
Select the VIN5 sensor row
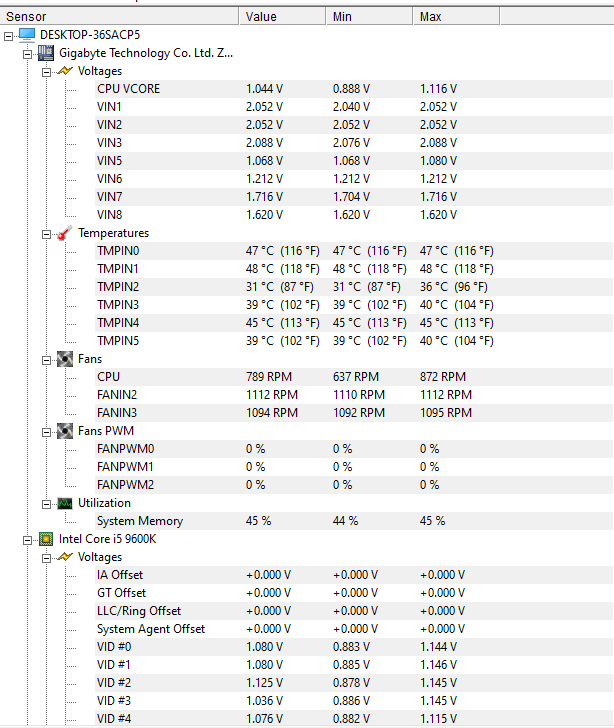click(x=354, y=161)
